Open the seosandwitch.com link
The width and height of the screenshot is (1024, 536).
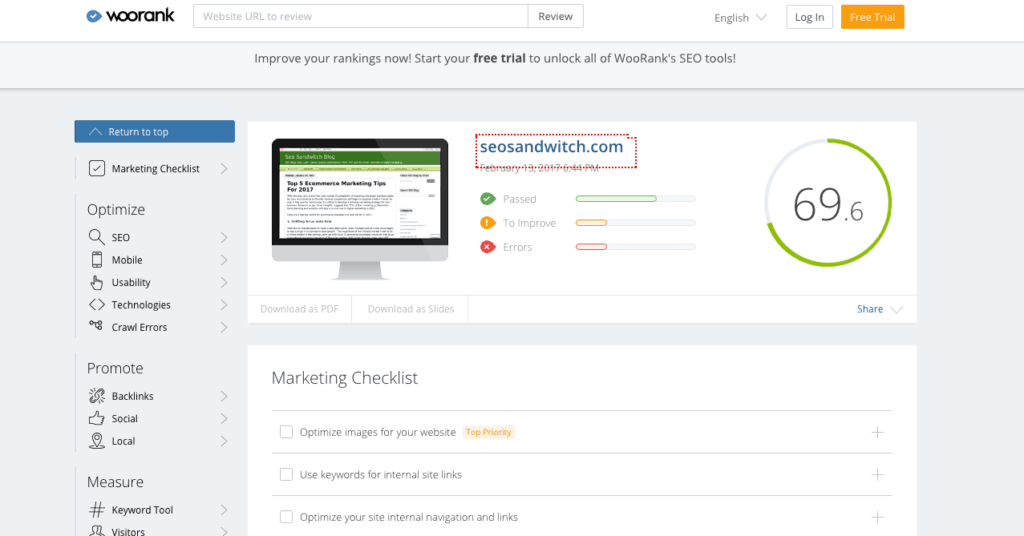tap(551, 146)
